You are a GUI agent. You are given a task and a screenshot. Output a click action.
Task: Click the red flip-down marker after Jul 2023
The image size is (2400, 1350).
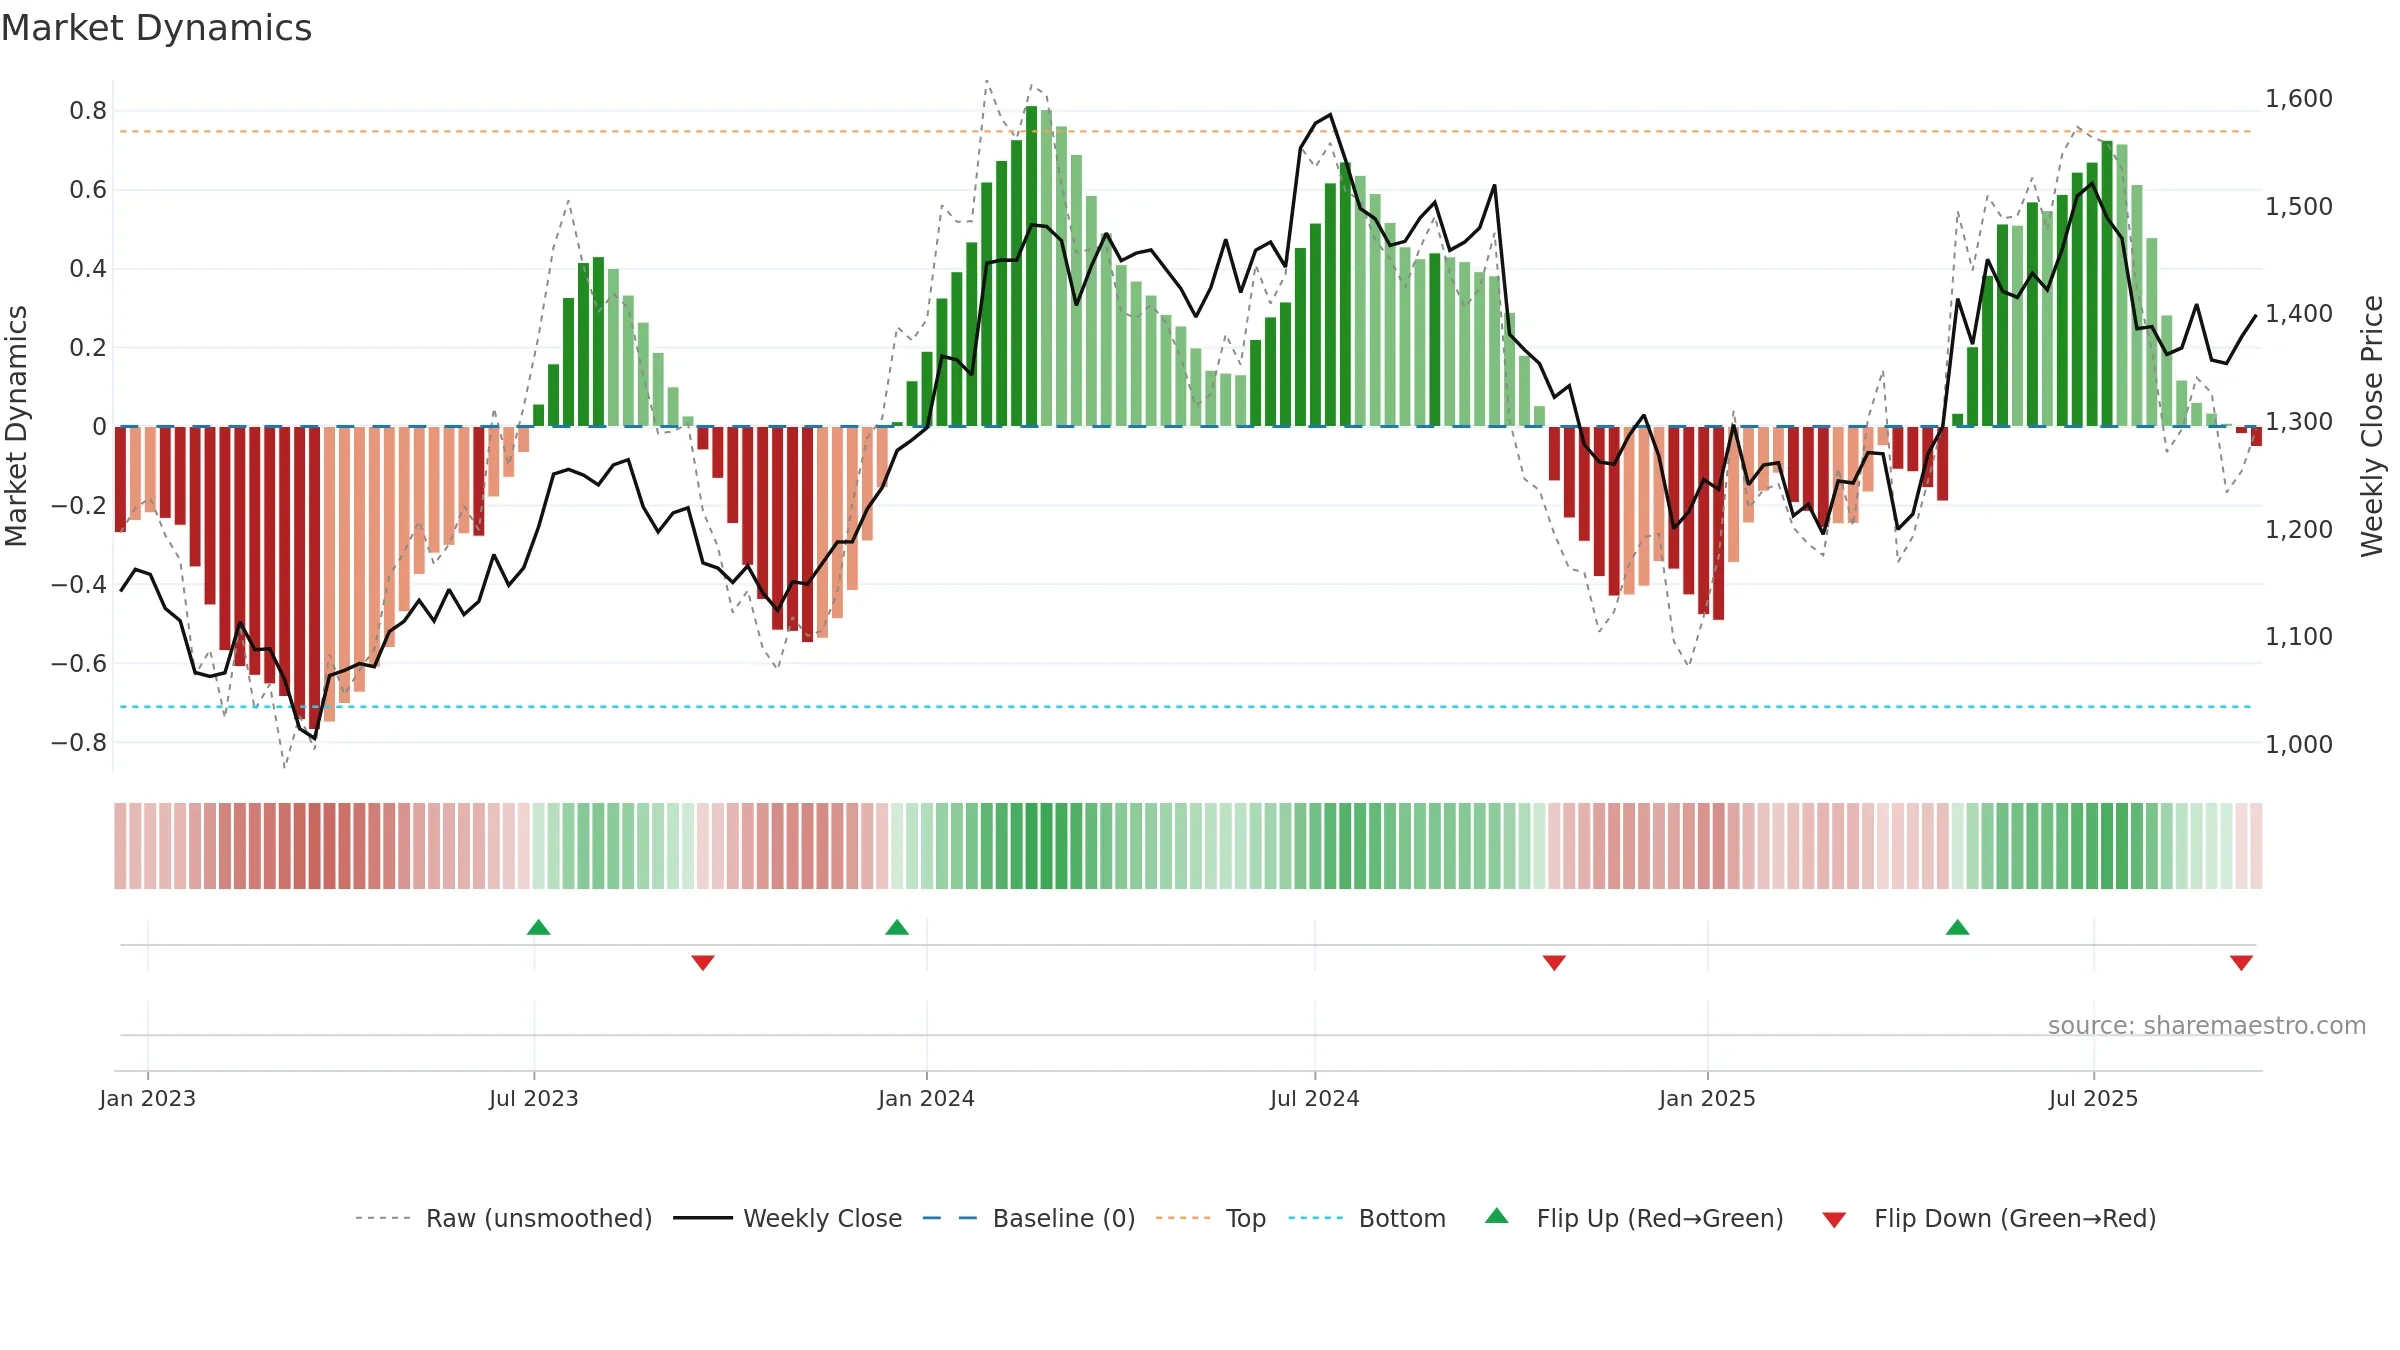[x=703, y=963]
